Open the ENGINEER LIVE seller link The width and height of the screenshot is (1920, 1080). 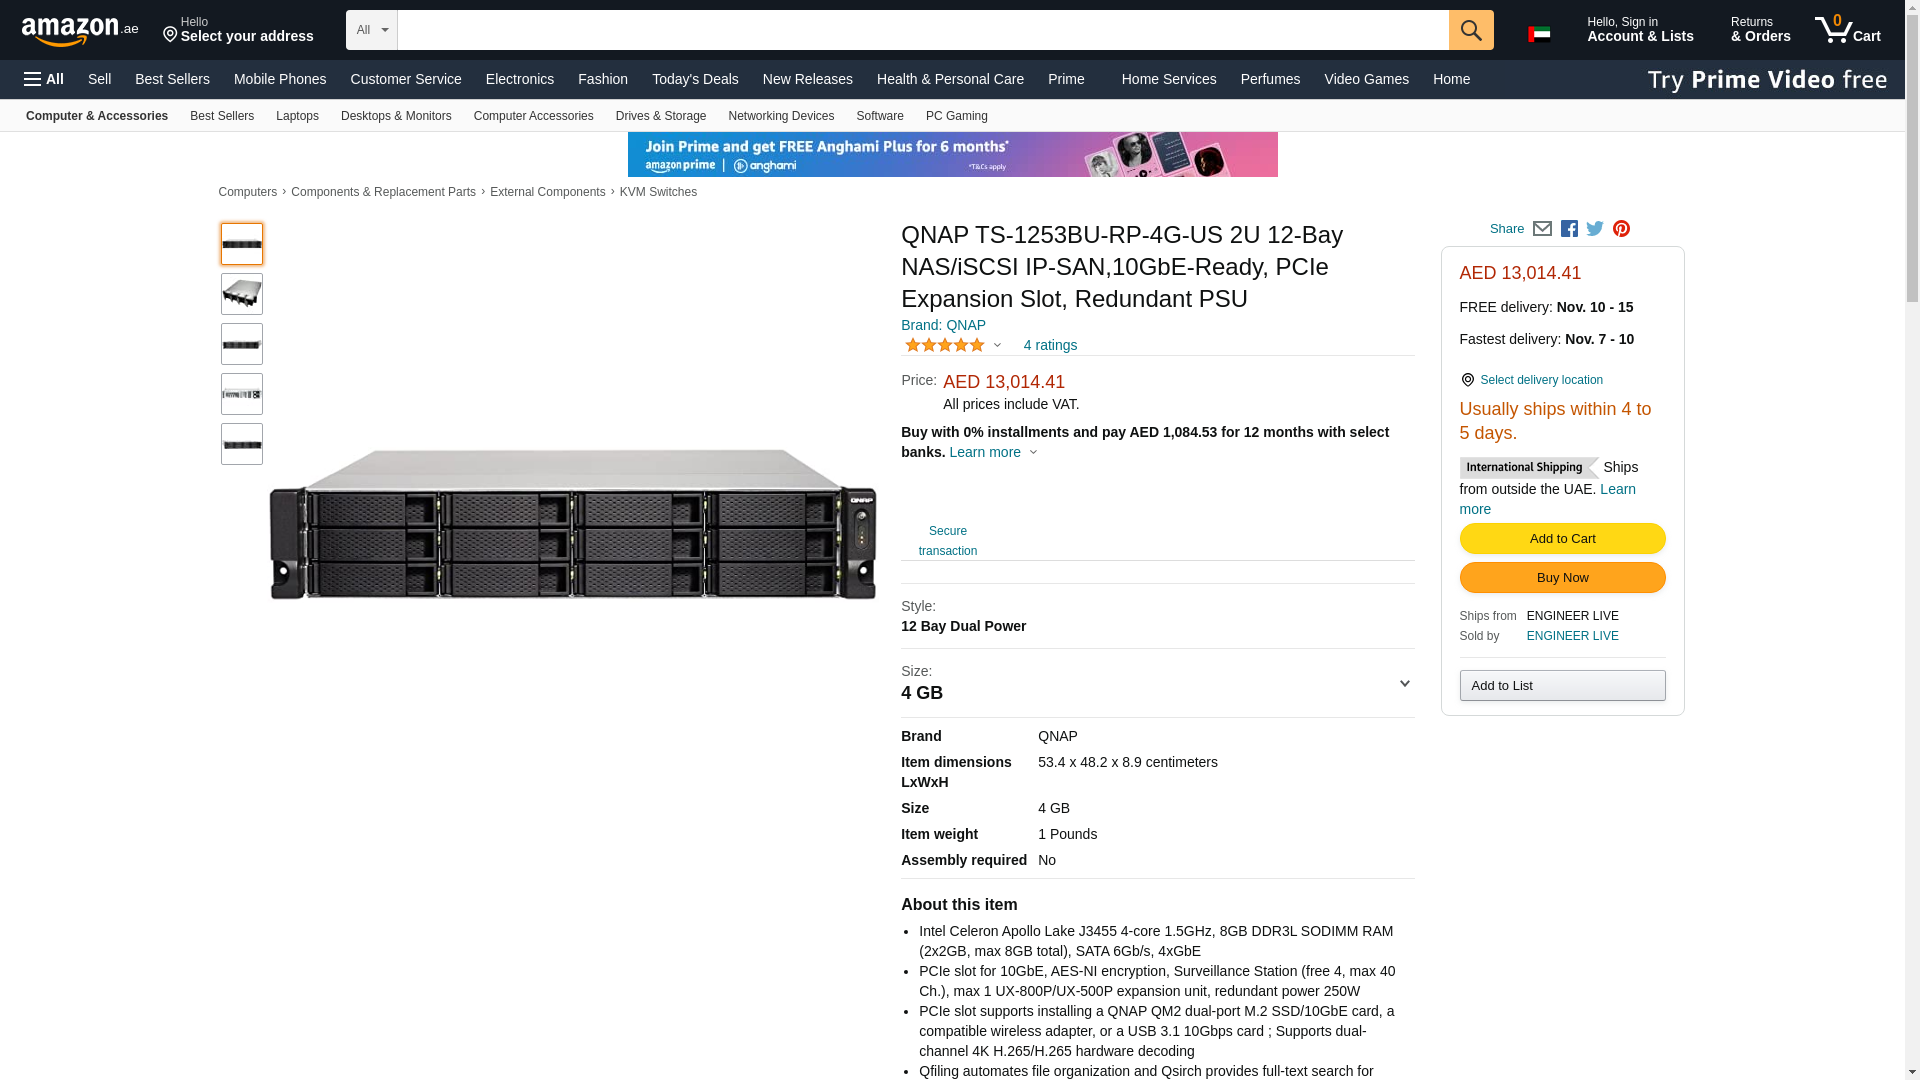(x=1572, y=636)
